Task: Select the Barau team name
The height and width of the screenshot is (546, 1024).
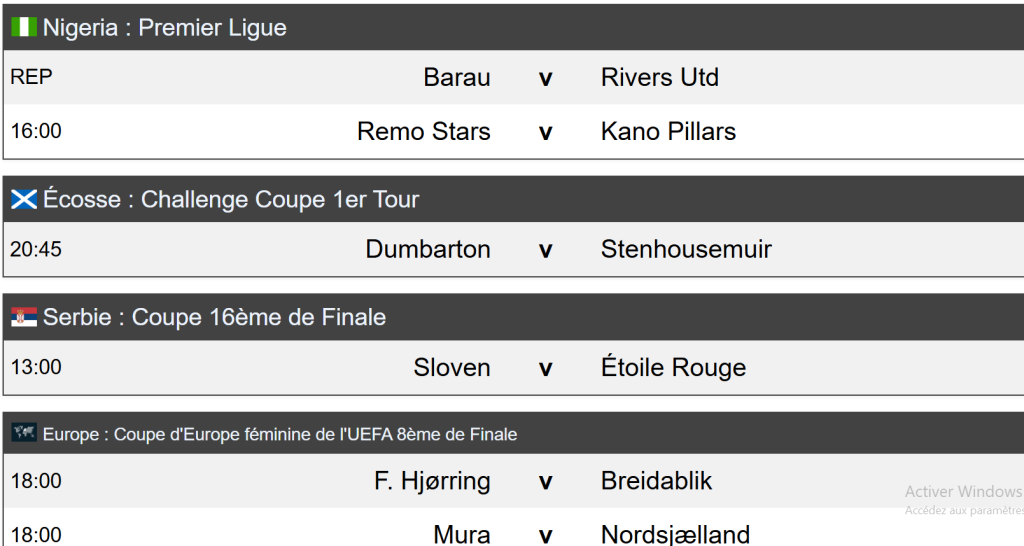Action: (x=456, y=77)
